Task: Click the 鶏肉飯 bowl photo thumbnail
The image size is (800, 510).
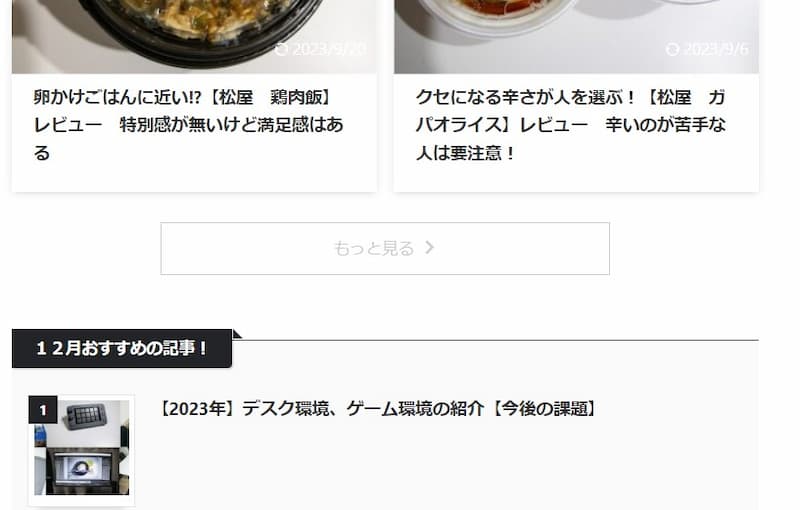Action: [194, 37]
